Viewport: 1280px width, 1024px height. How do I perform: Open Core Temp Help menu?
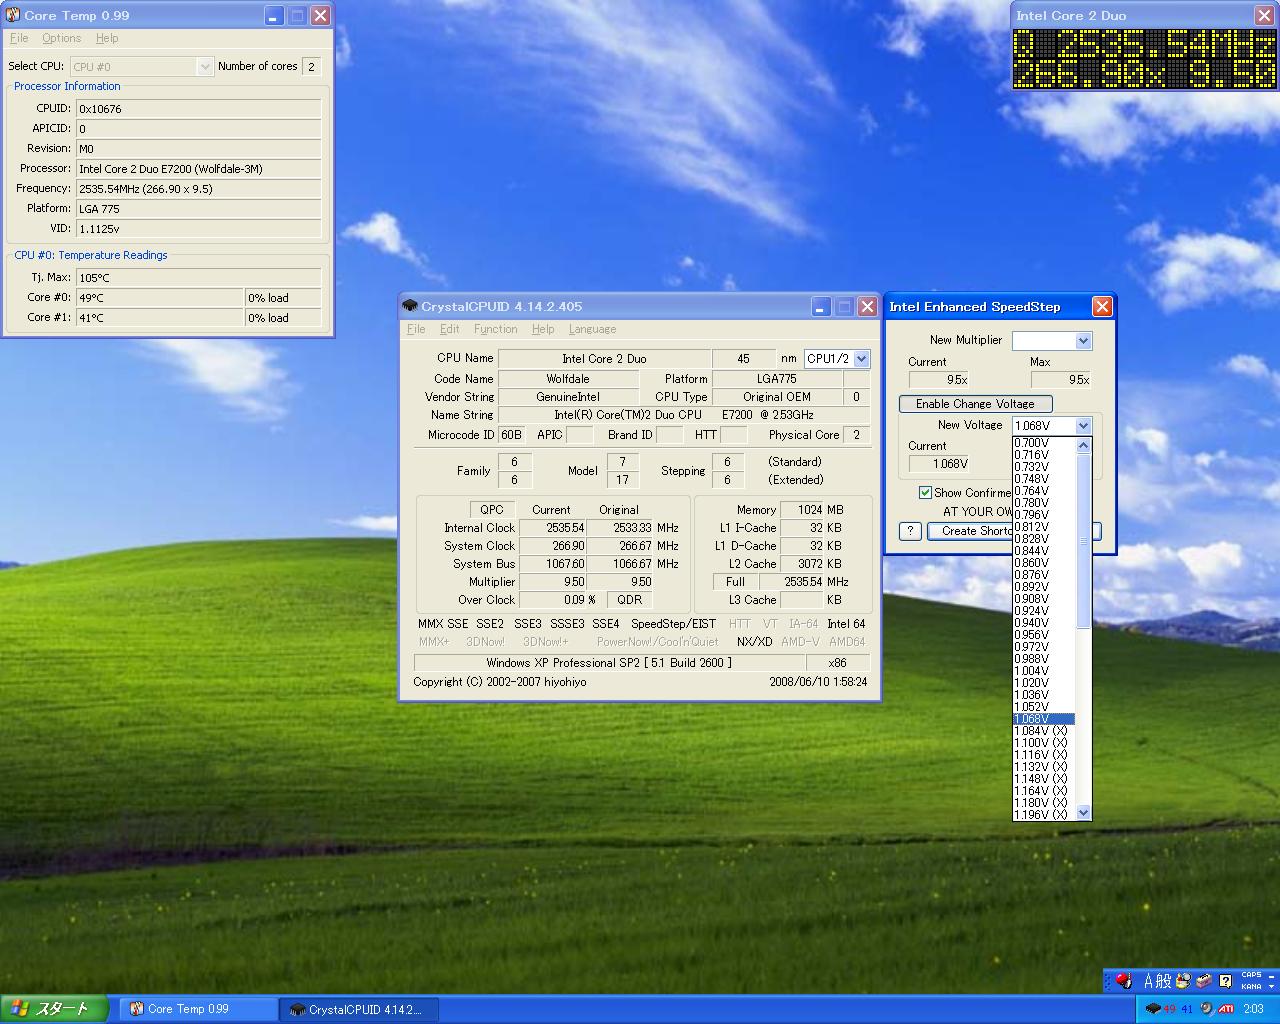[x=107, y=38]
